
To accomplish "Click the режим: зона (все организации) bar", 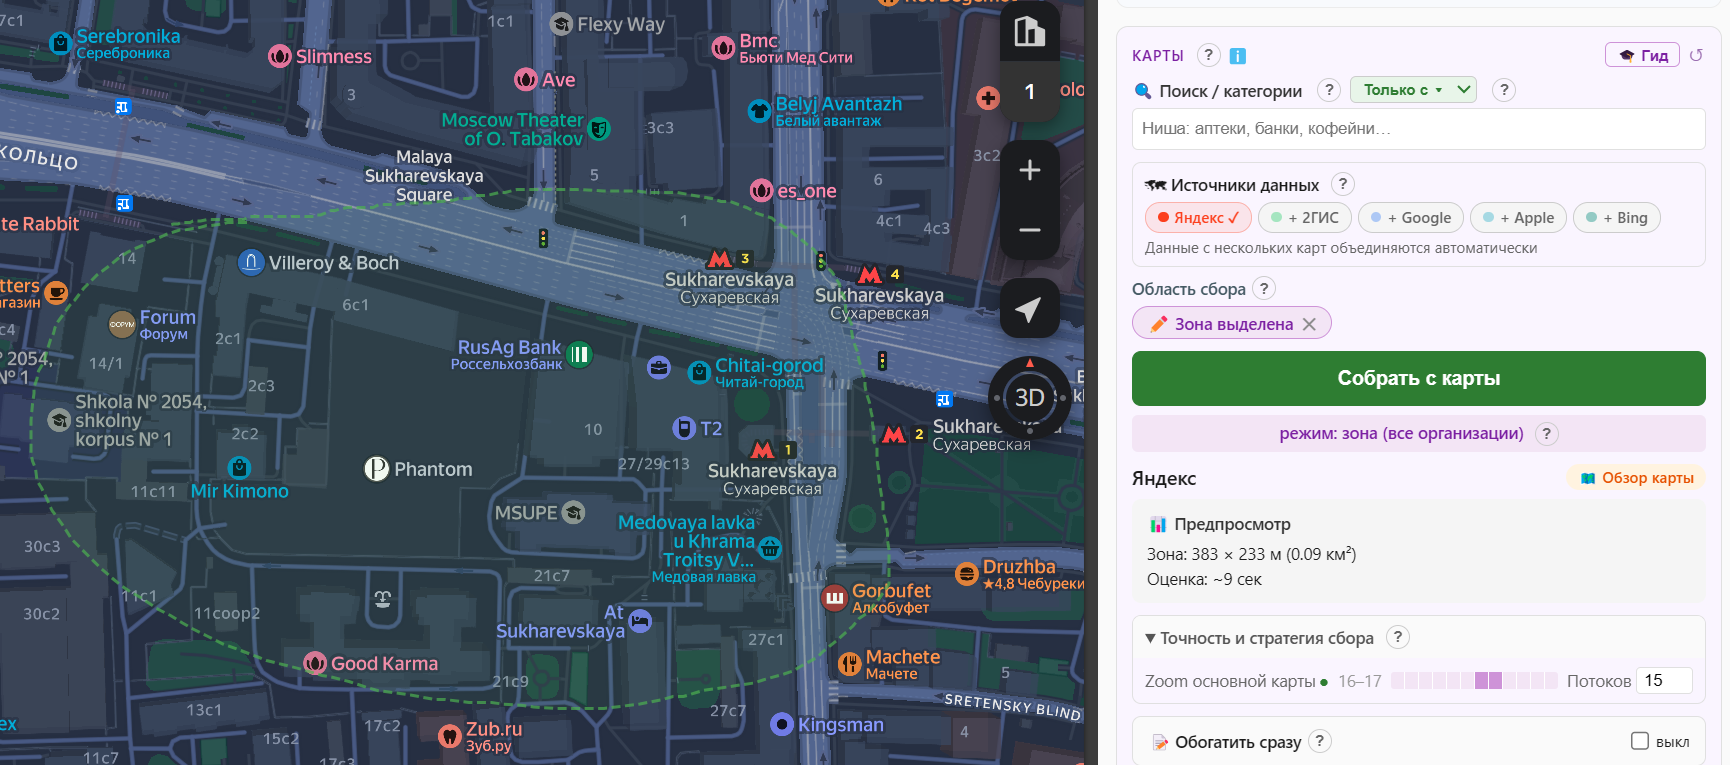I will tap(1419, 433).
